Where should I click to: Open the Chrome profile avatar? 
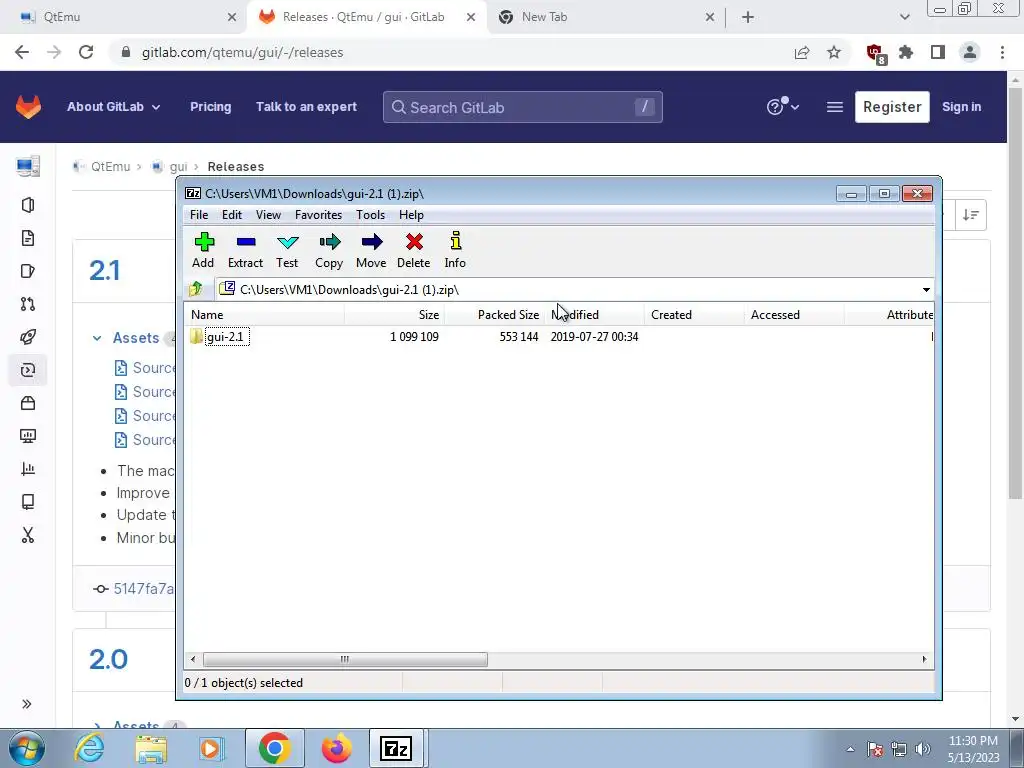coord(970,52)
